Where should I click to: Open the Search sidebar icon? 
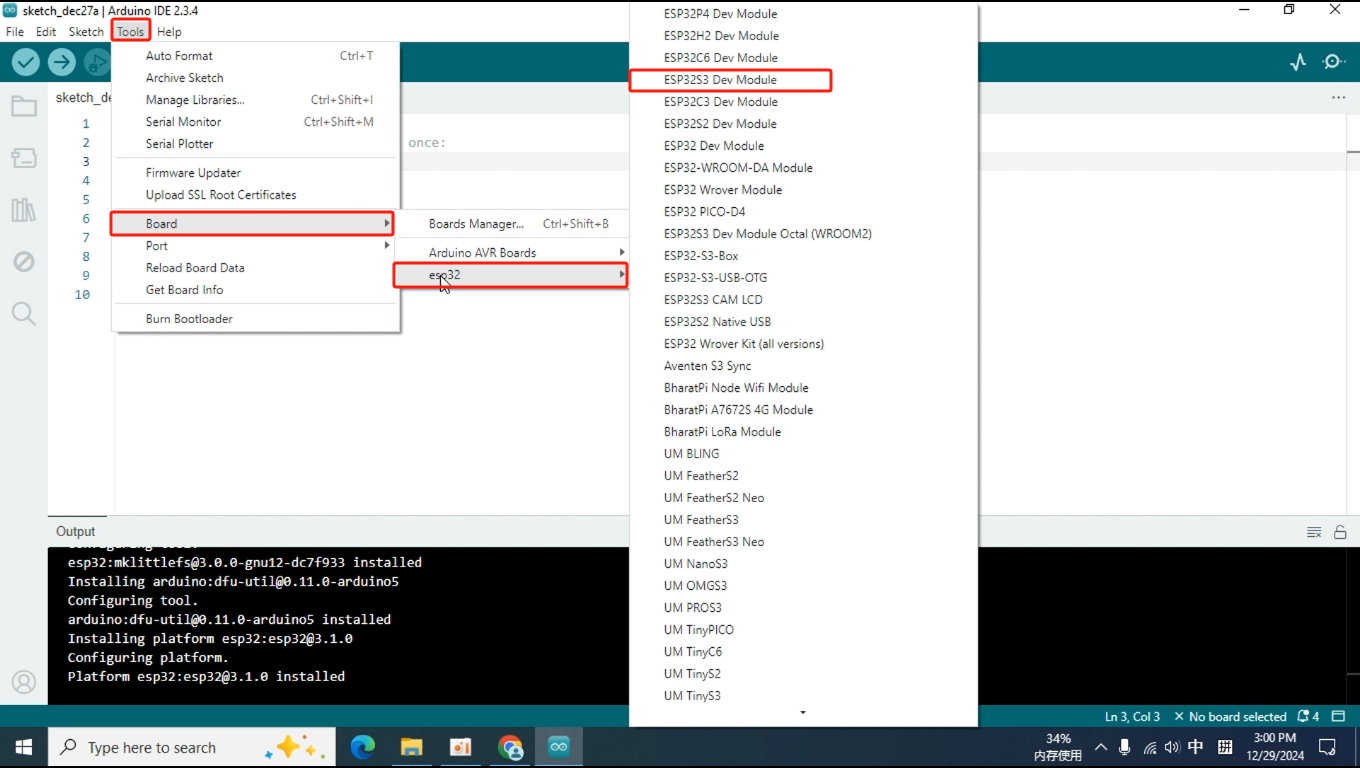click(24, 314)
